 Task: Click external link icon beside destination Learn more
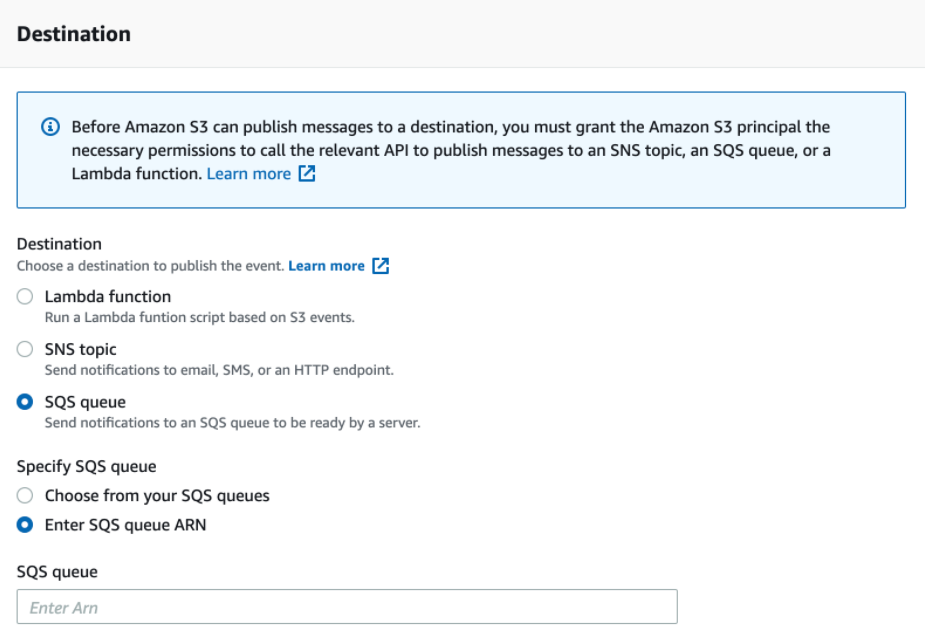click(x=381, y=266)
